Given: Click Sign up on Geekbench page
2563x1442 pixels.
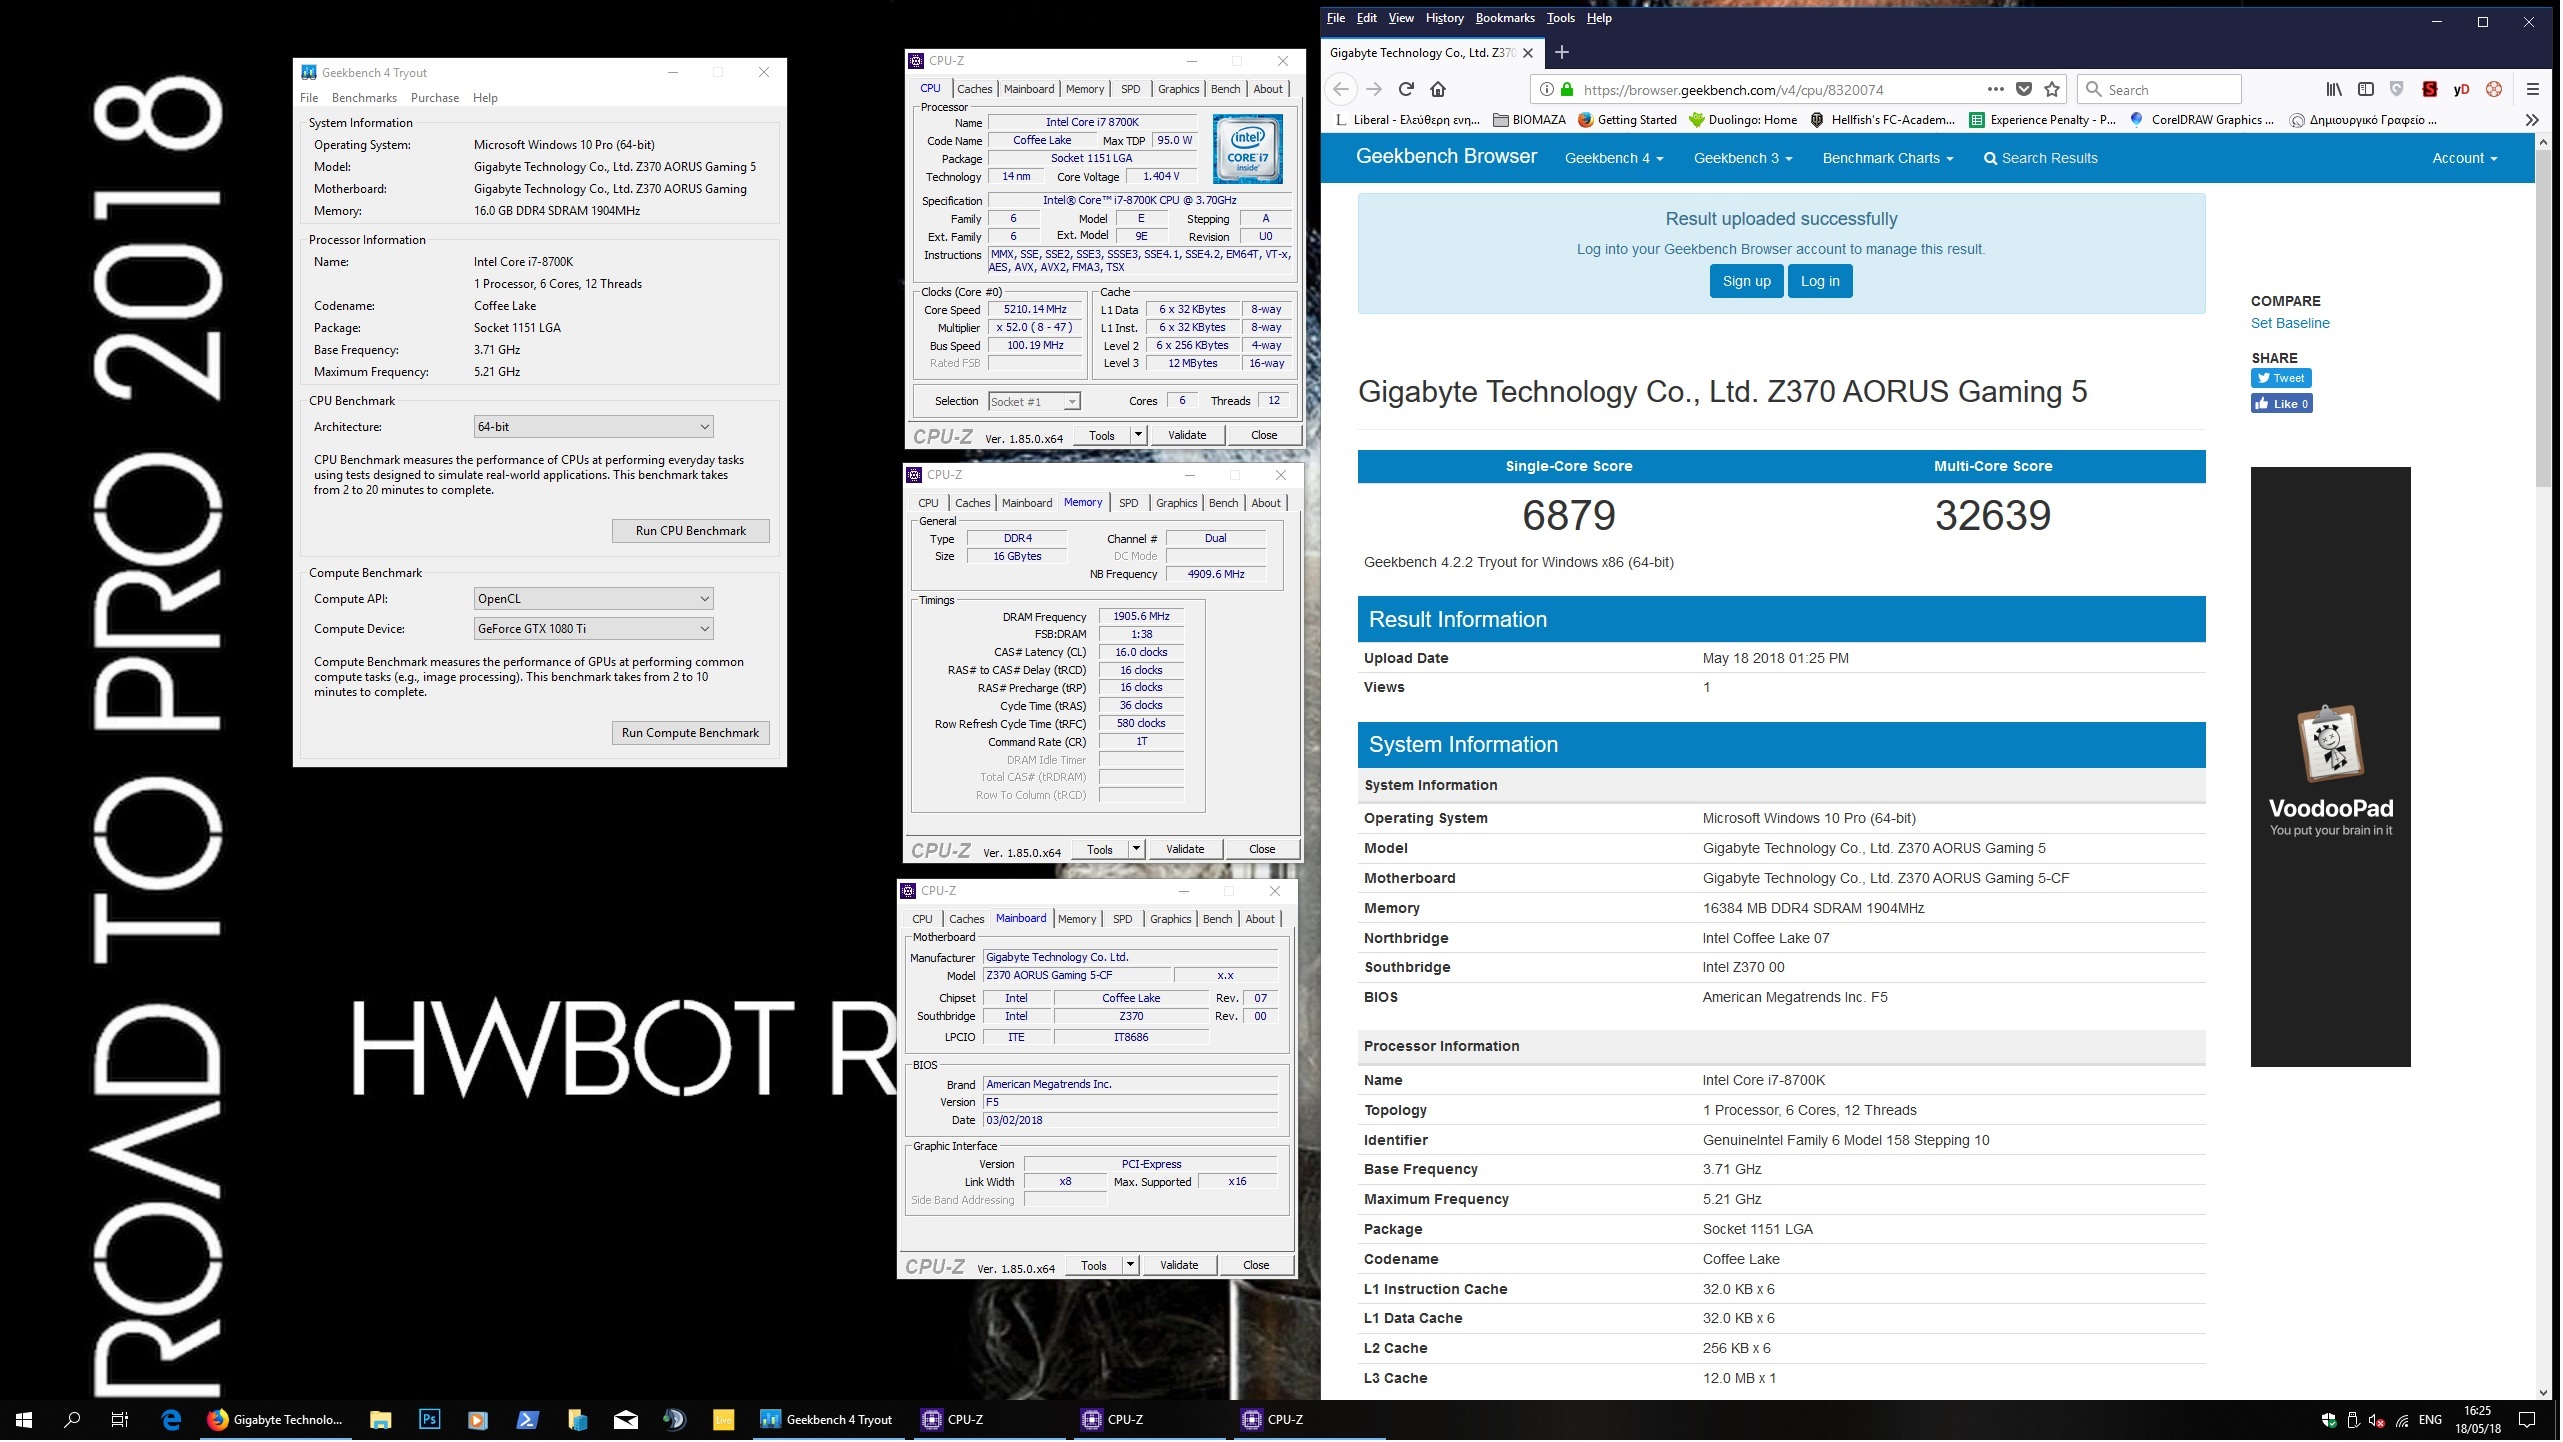Looking at the screenshot, I should coord(1749,282).
